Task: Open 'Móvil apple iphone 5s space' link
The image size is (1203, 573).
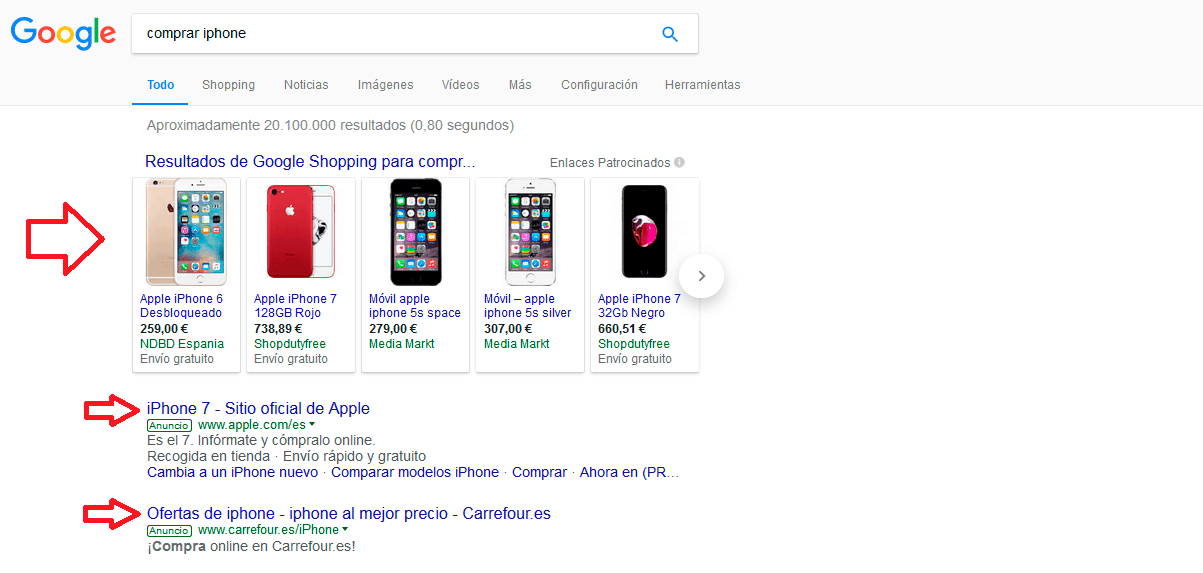Action: [415, 306]
